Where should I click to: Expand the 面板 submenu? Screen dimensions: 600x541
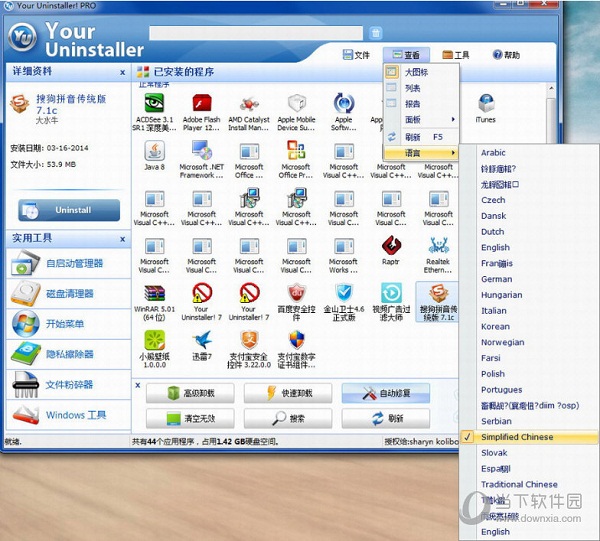[x=421, y=119]
